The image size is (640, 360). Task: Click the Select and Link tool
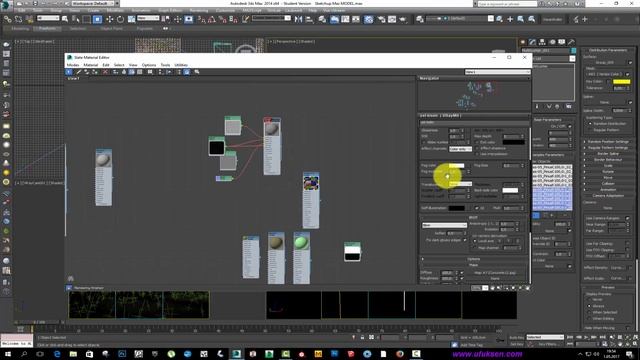7,19
